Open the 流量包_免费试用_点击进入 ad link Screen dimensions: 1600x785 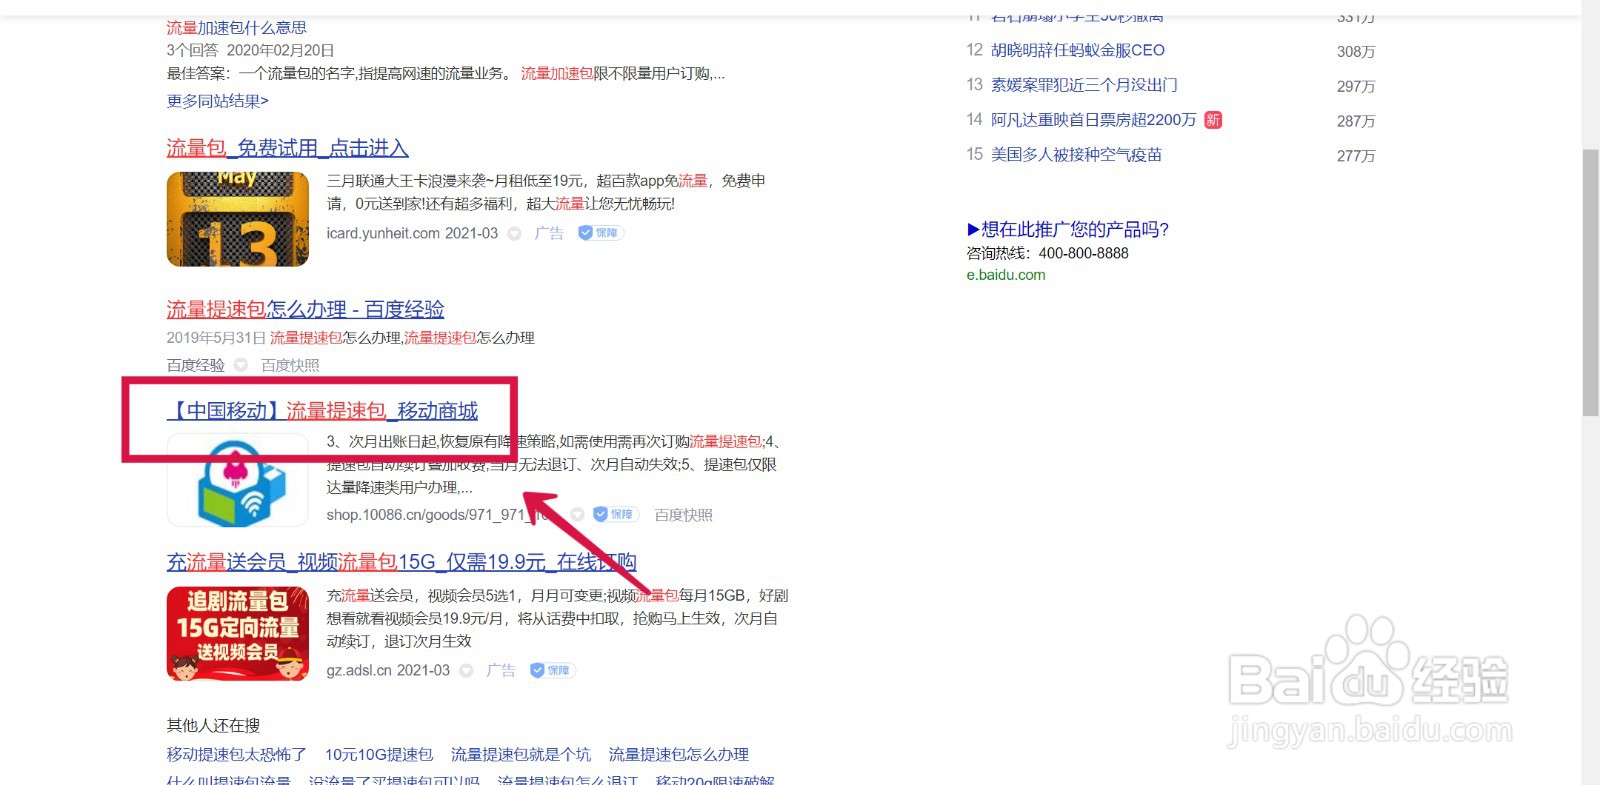coord(287,148)
